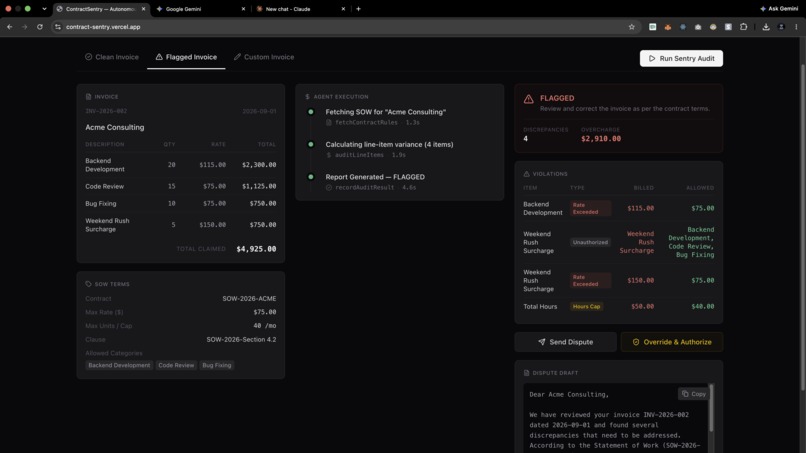Viewport: 806px width, 453px height.
Task: Select the Code Review category tag
Action: [x=176, y=365]
